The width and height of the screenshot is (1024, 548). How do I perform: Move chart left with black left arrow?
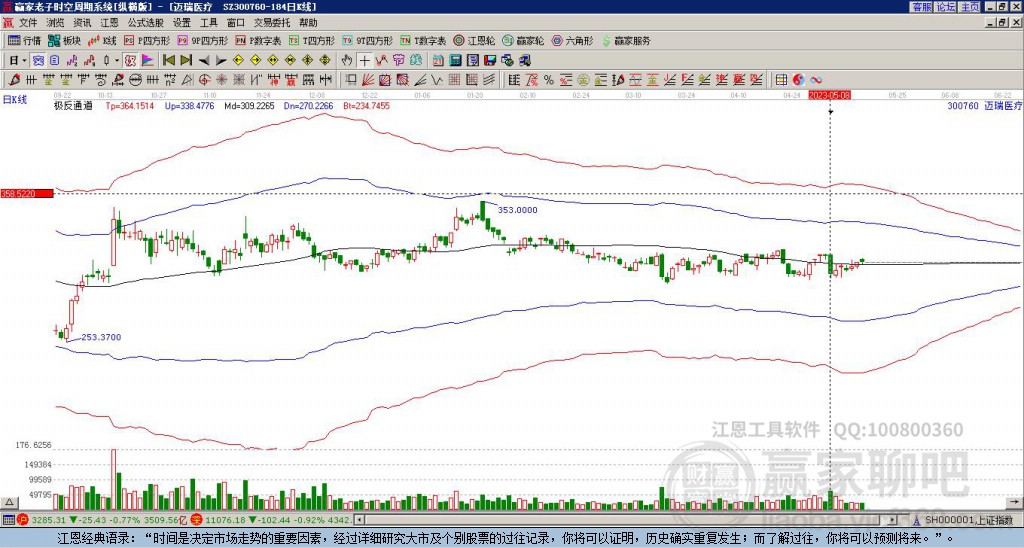pos(204,61)
